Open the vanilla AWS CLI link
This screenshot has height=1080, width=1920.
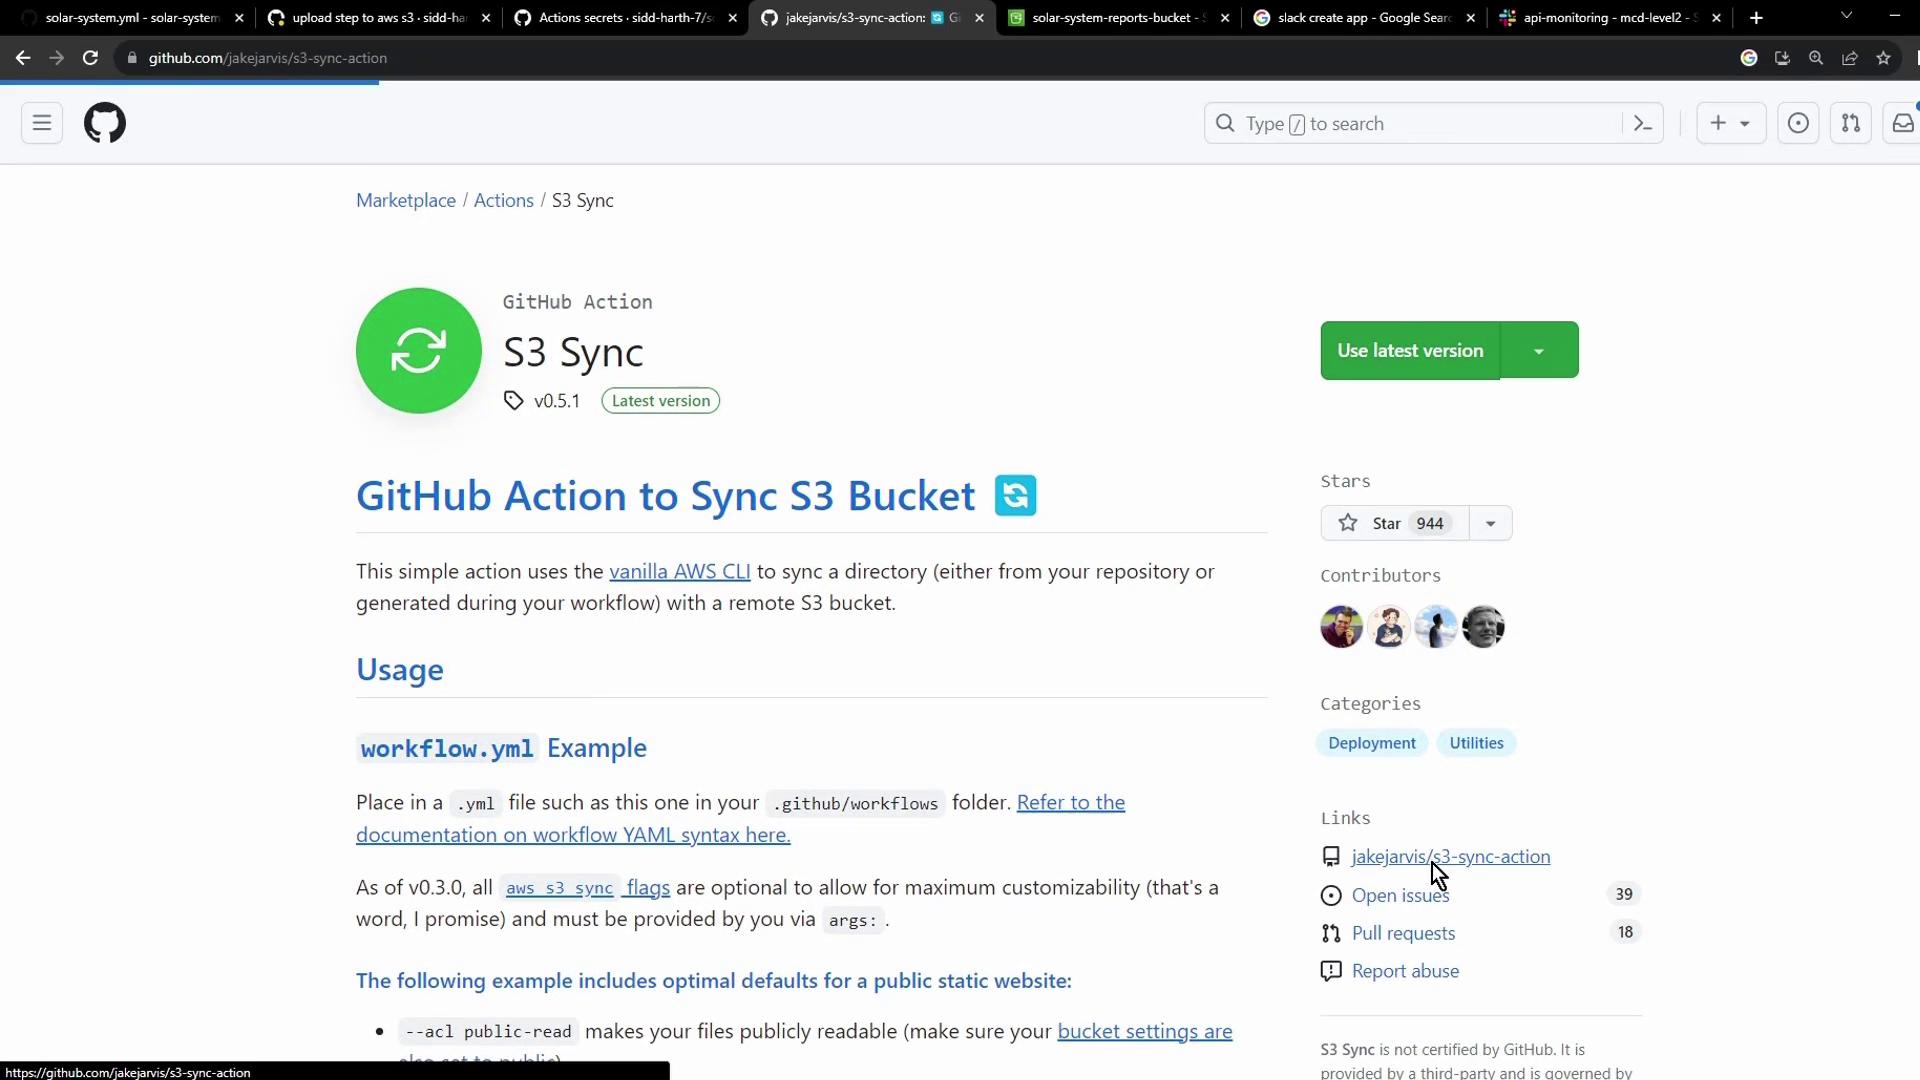(679, 572)
